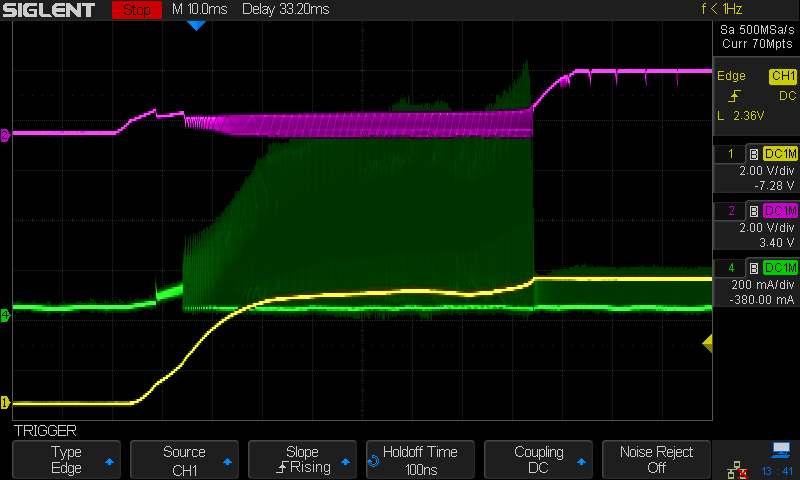This screenshot has width=800, height=480.
Task: Click the blue arrow on Coupling DC button
Action: tap(581, 462)
